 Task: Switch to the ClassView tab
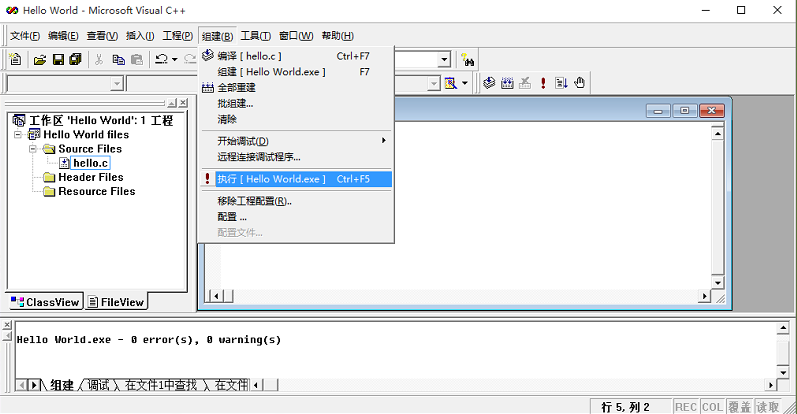tap(46, 302)
